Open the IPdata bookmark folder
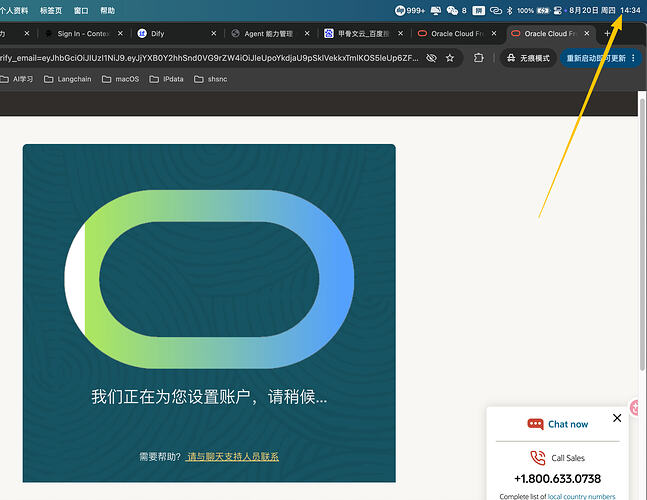Image resolution: width=647 pixels, height=500 pixels. click(166, 79)
